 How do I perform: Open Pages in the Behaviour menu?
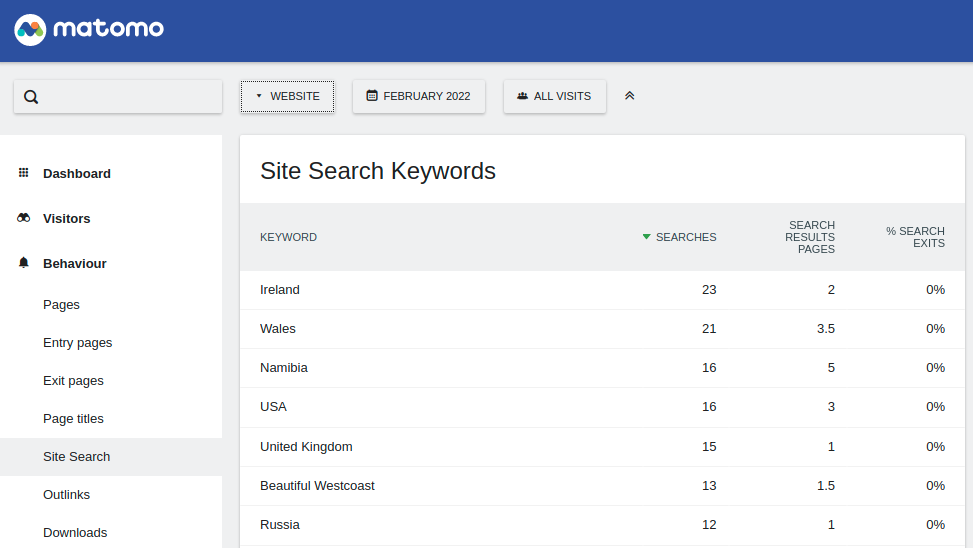coord(61,304)
